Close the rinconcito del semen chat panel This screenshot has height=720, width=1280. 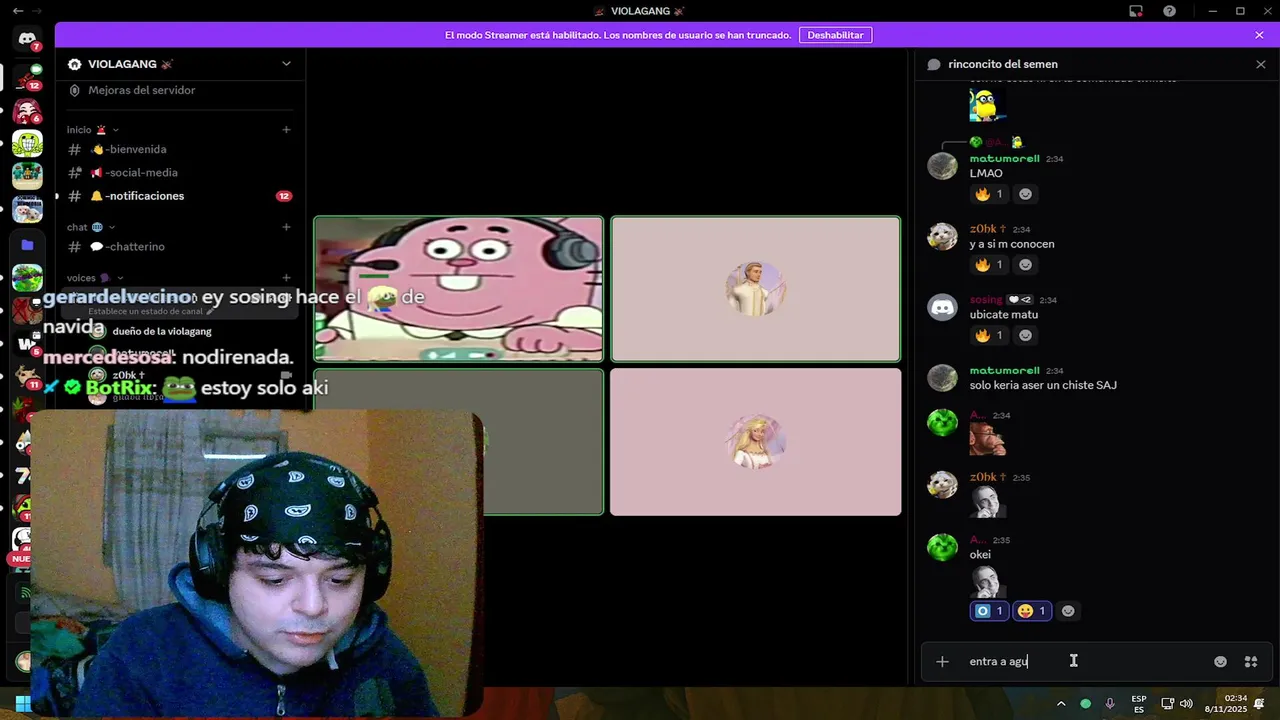[1261, 64]
